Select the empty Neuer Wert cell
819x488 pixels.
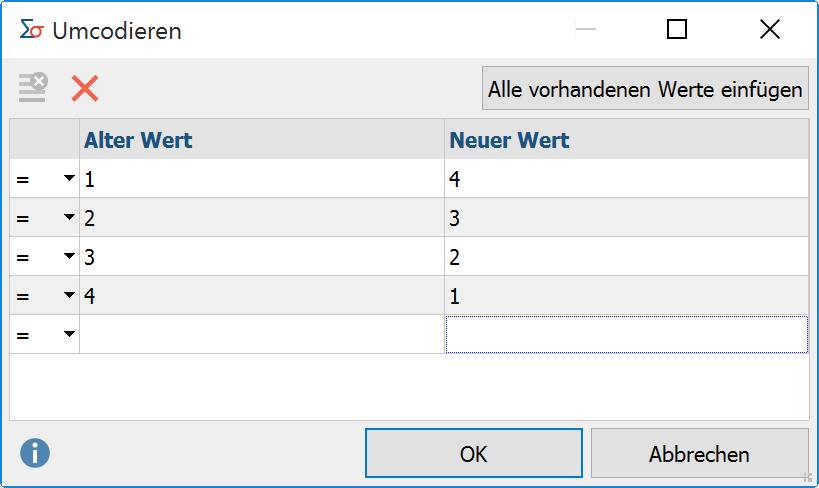626,334
